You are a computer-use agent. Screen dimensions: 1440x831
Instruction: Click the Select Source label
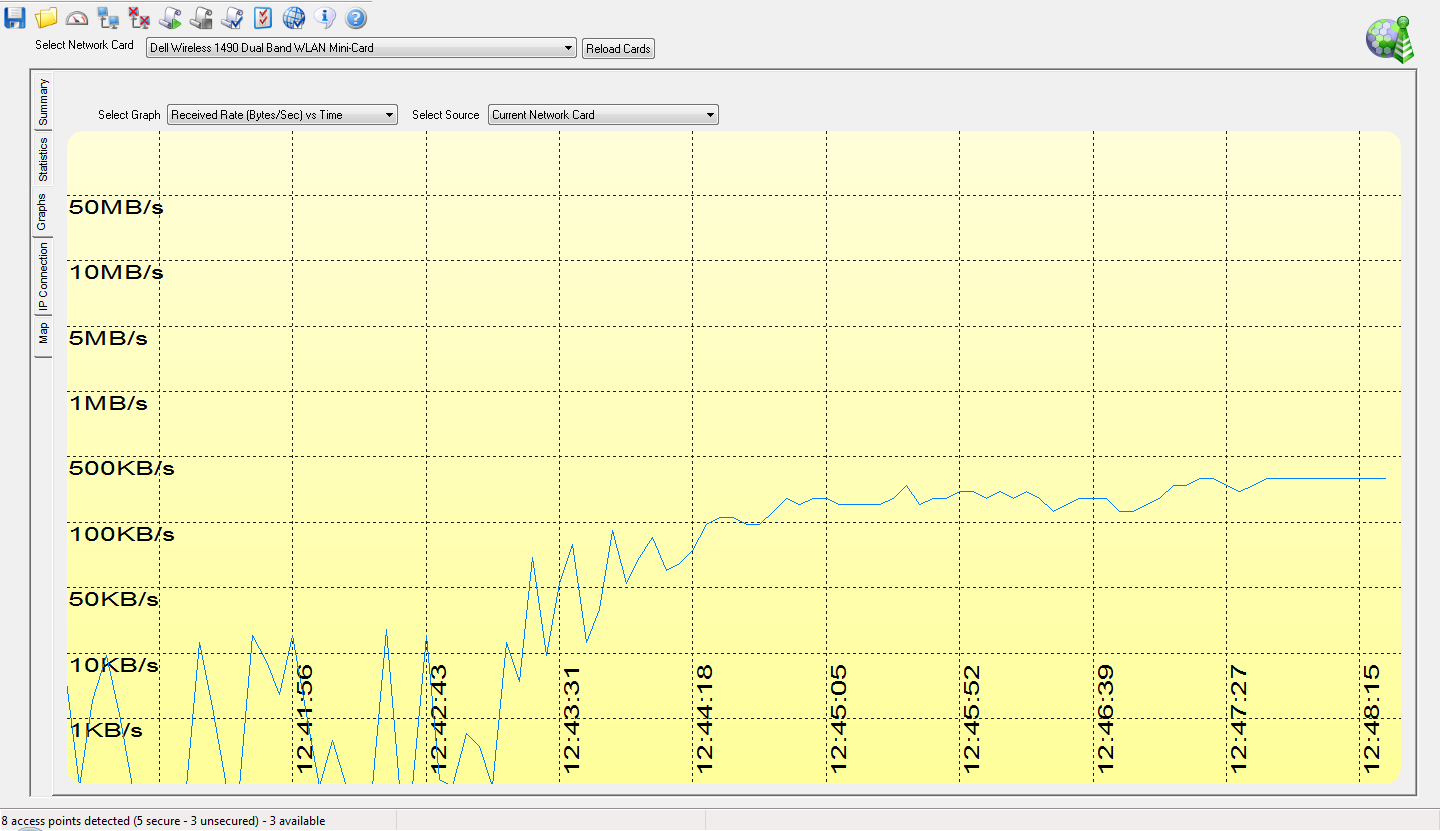tap(446, 115)
